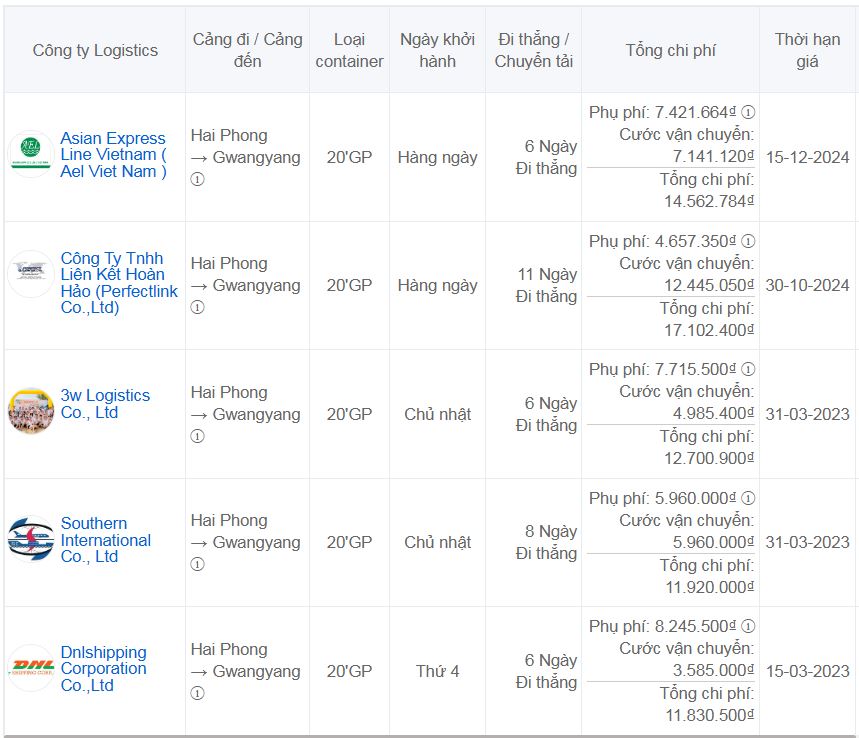Open Dnlshipping Corporation Co.,Ltd link

[x=103, y=668]
